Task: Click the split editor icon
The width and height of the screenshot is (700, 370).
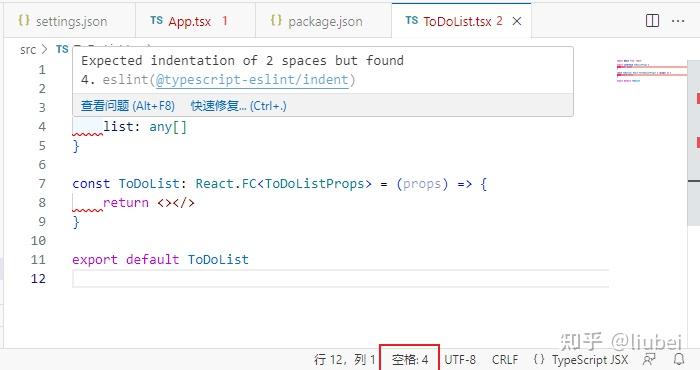Action: (652, 21)
